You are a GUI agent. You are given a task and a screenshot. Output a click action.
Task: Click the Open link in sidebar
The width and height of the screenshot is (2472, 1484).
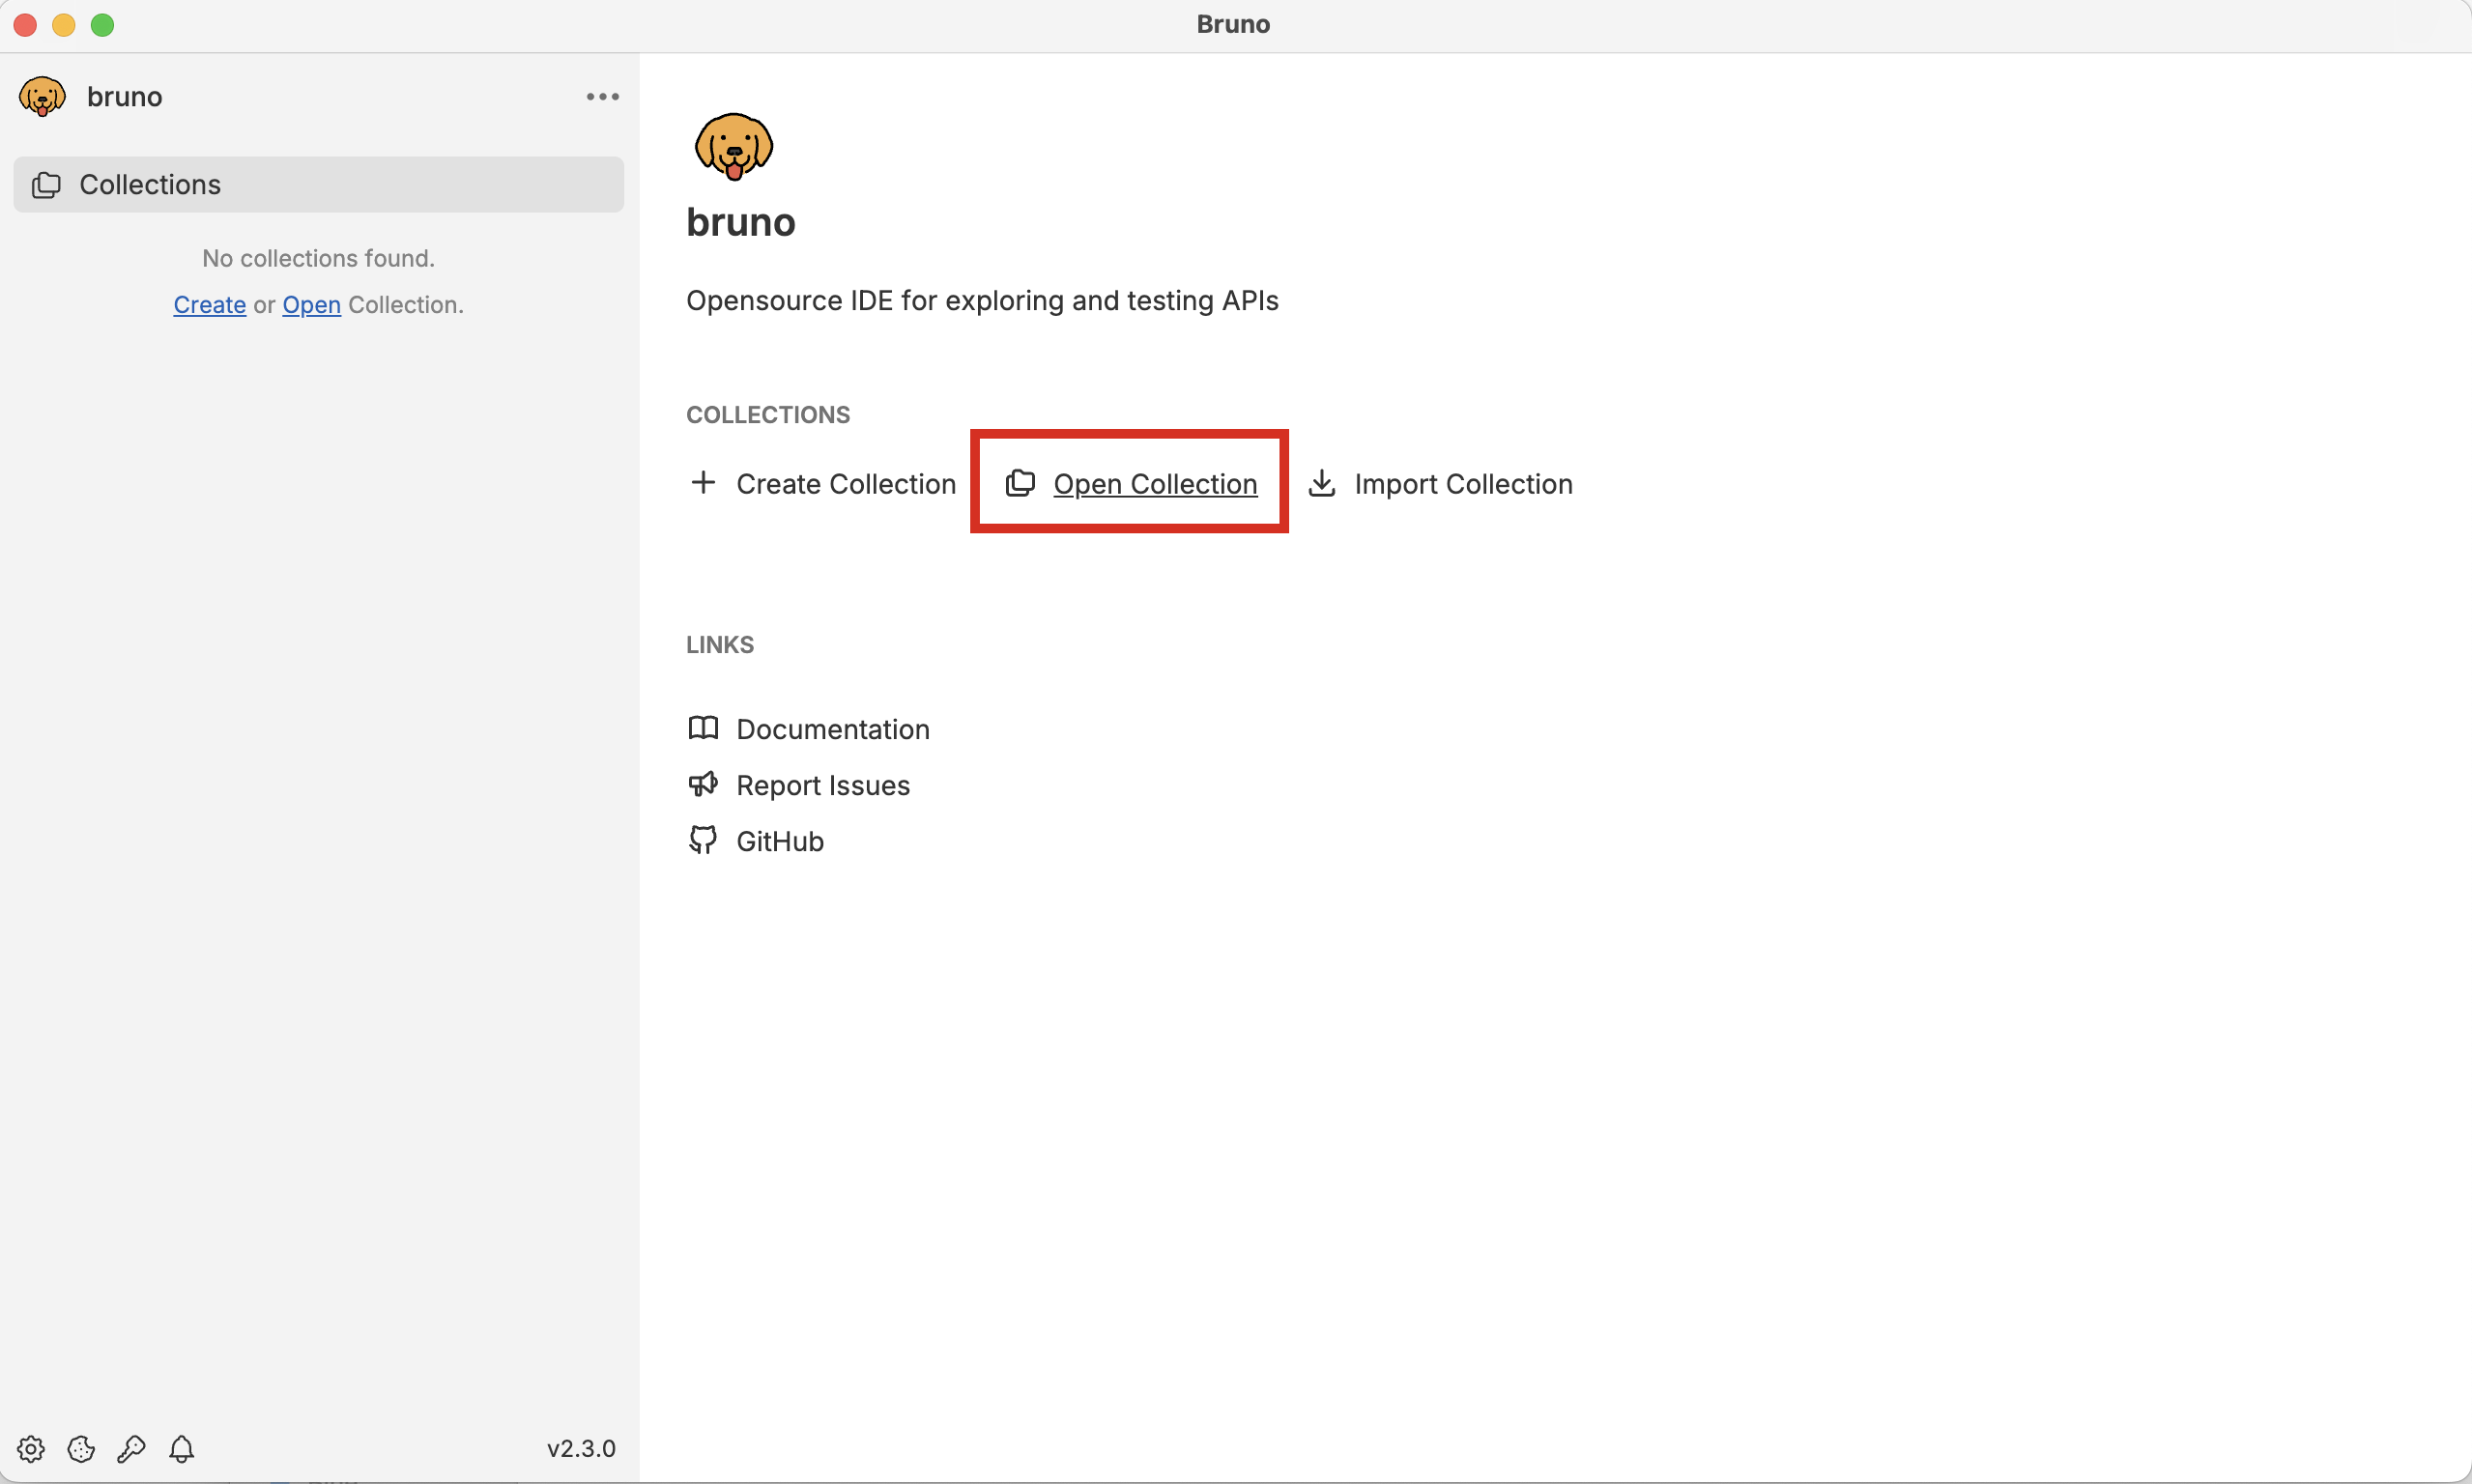pyautogui.click(x=311, y=305)
